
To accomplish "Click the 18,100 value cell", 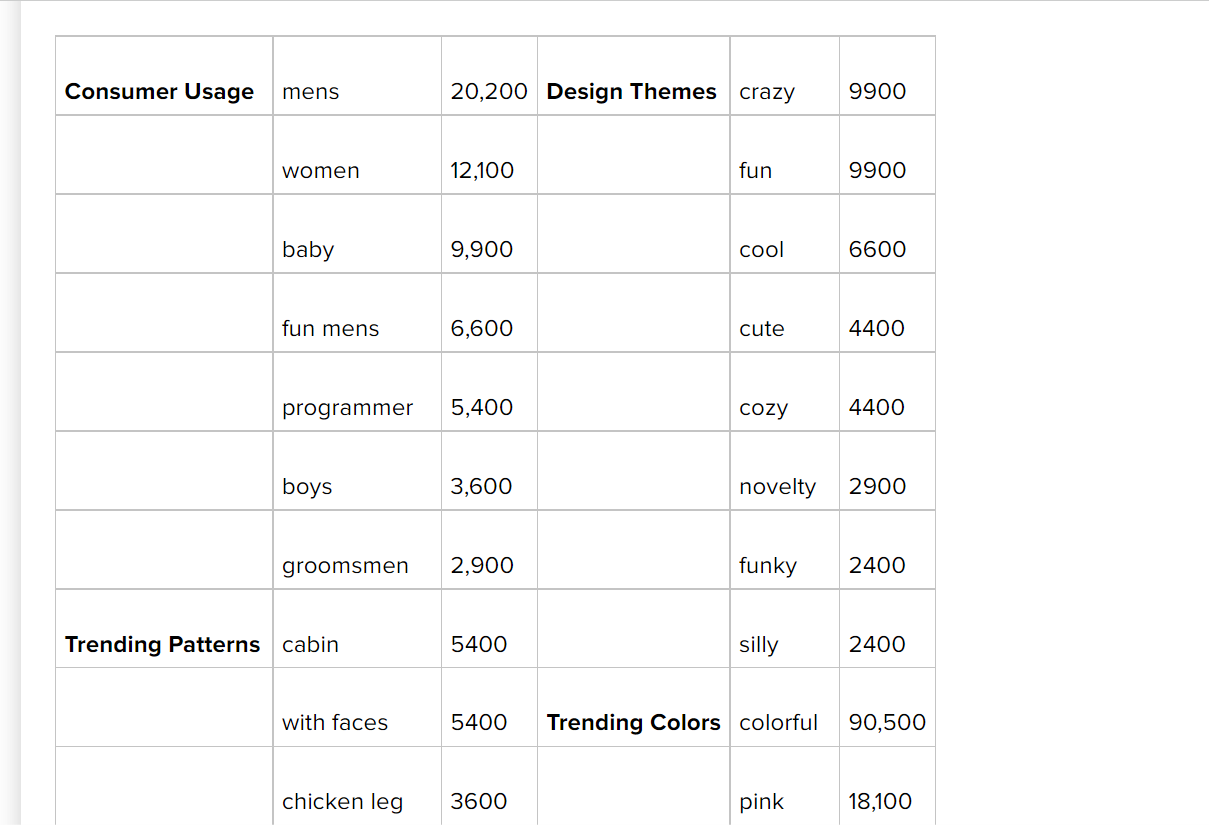I will (x=887, y=786).
